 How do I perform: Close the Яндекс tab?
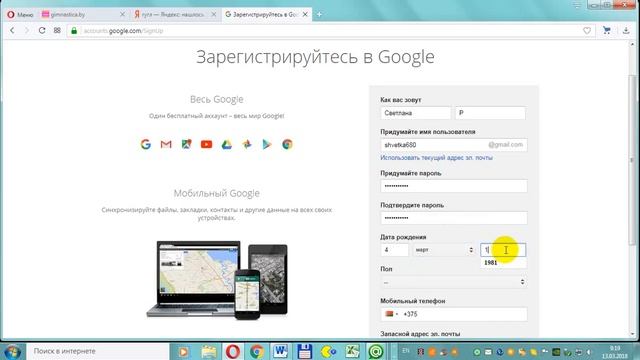point(213,14)
